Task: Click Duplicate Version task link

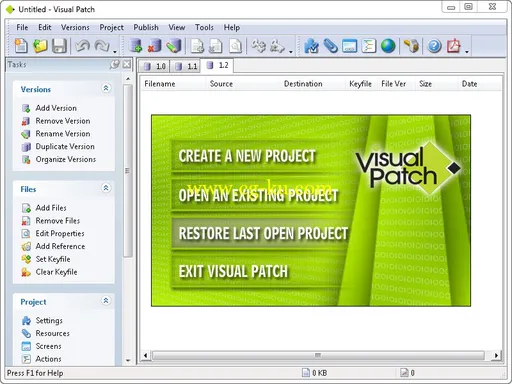Action: [65, 146]
